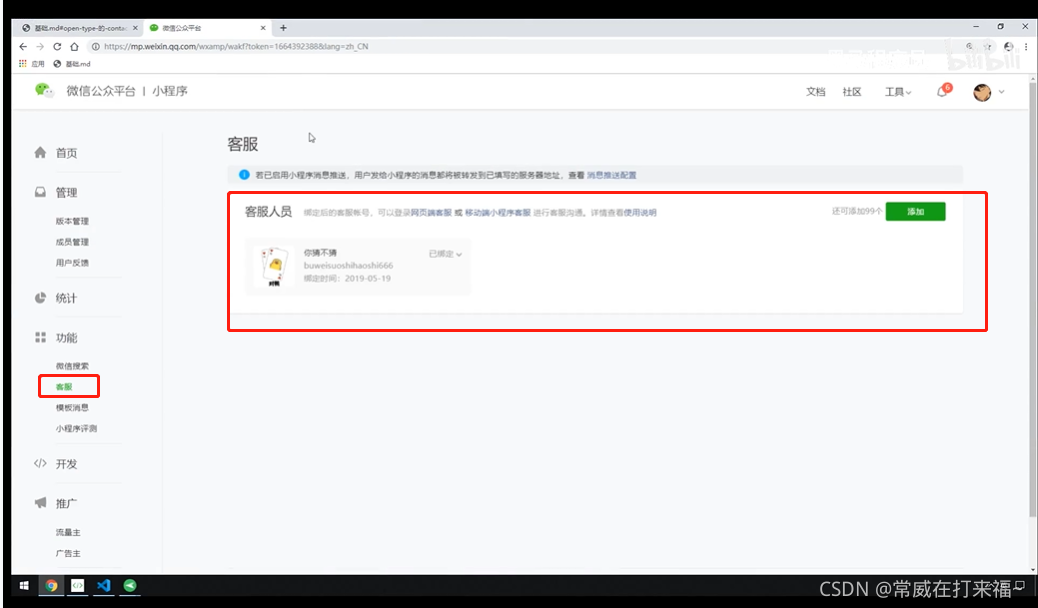Reload the page with the refresh icon
The width and height of the screenshot is (1038, 608).
57,46
